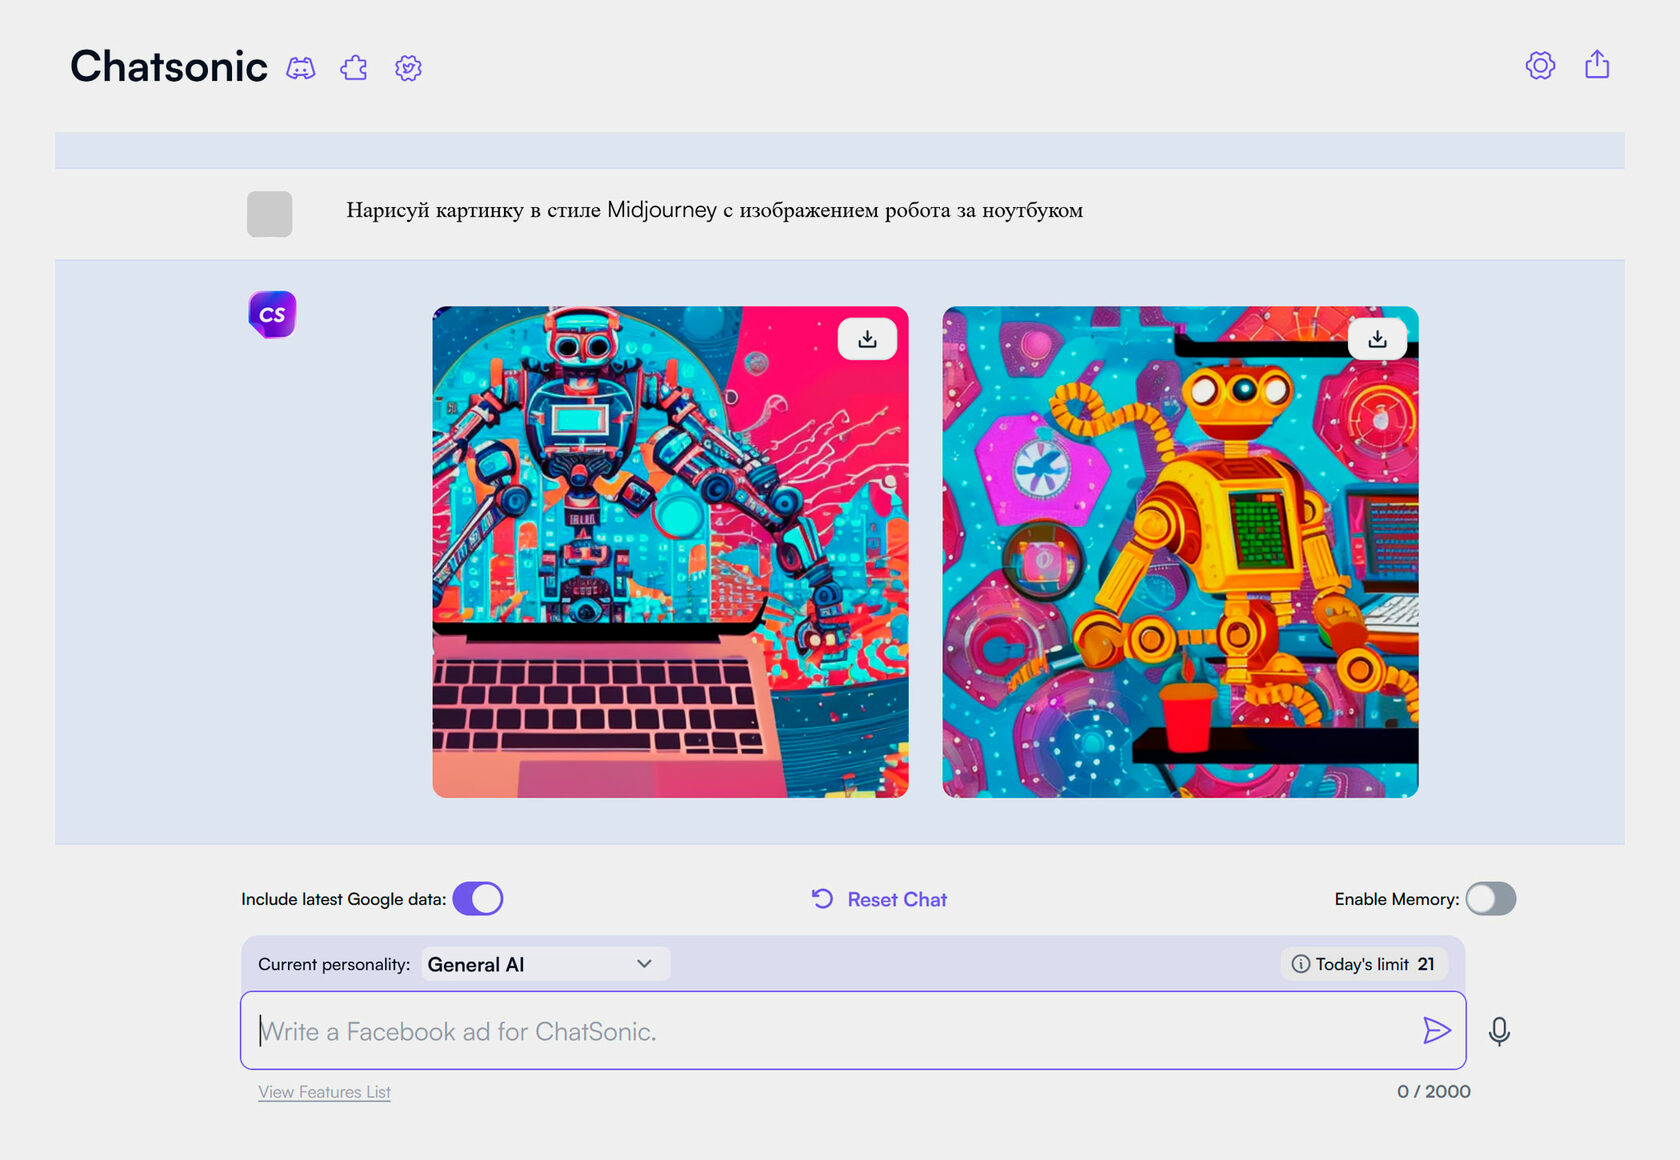Click the share/export icon at top right

(x=1597, y=64)
